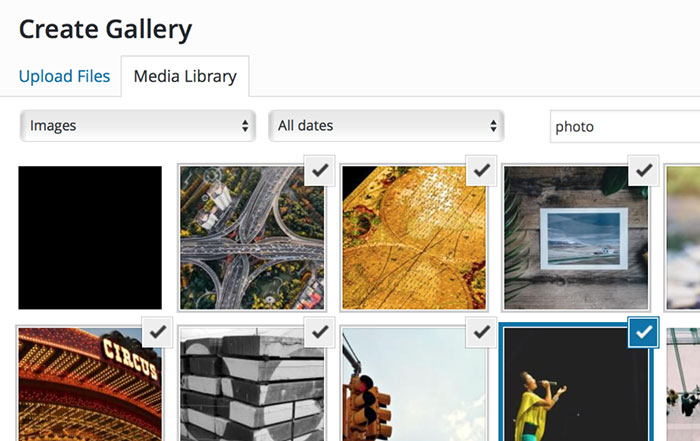Deselect the traffic light photo checkmark
700x441 pixels.
click(x=482, y=332)
